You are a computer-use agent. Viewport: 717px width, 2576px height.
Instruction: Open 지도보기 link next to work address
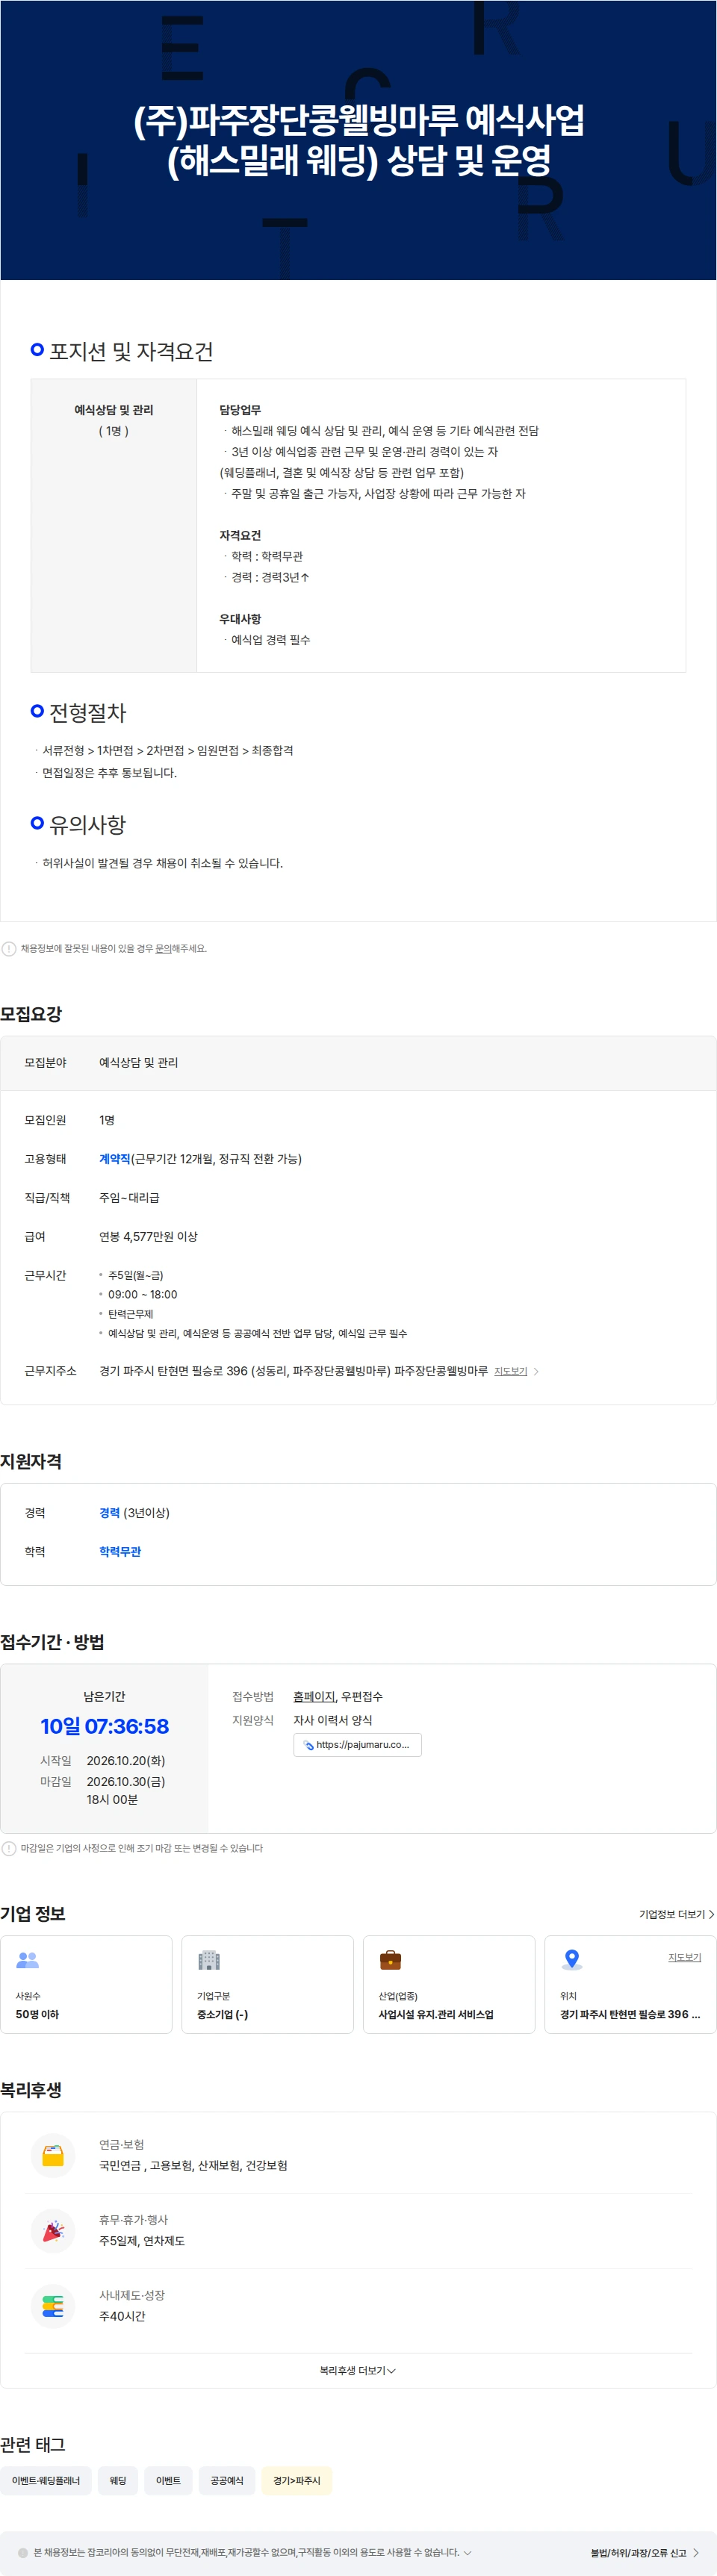510,1372
